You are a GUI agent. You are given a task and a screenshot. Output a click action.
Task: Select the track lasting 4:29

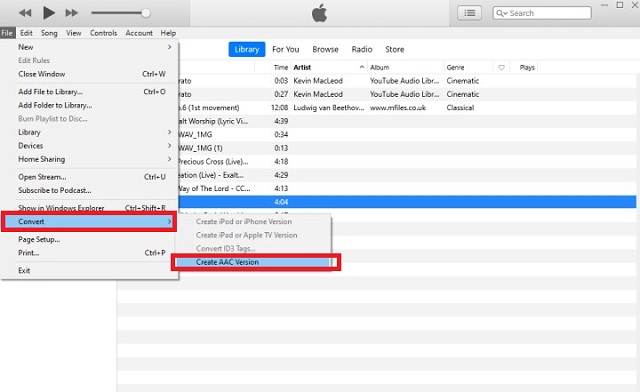[x=407, y=175]
